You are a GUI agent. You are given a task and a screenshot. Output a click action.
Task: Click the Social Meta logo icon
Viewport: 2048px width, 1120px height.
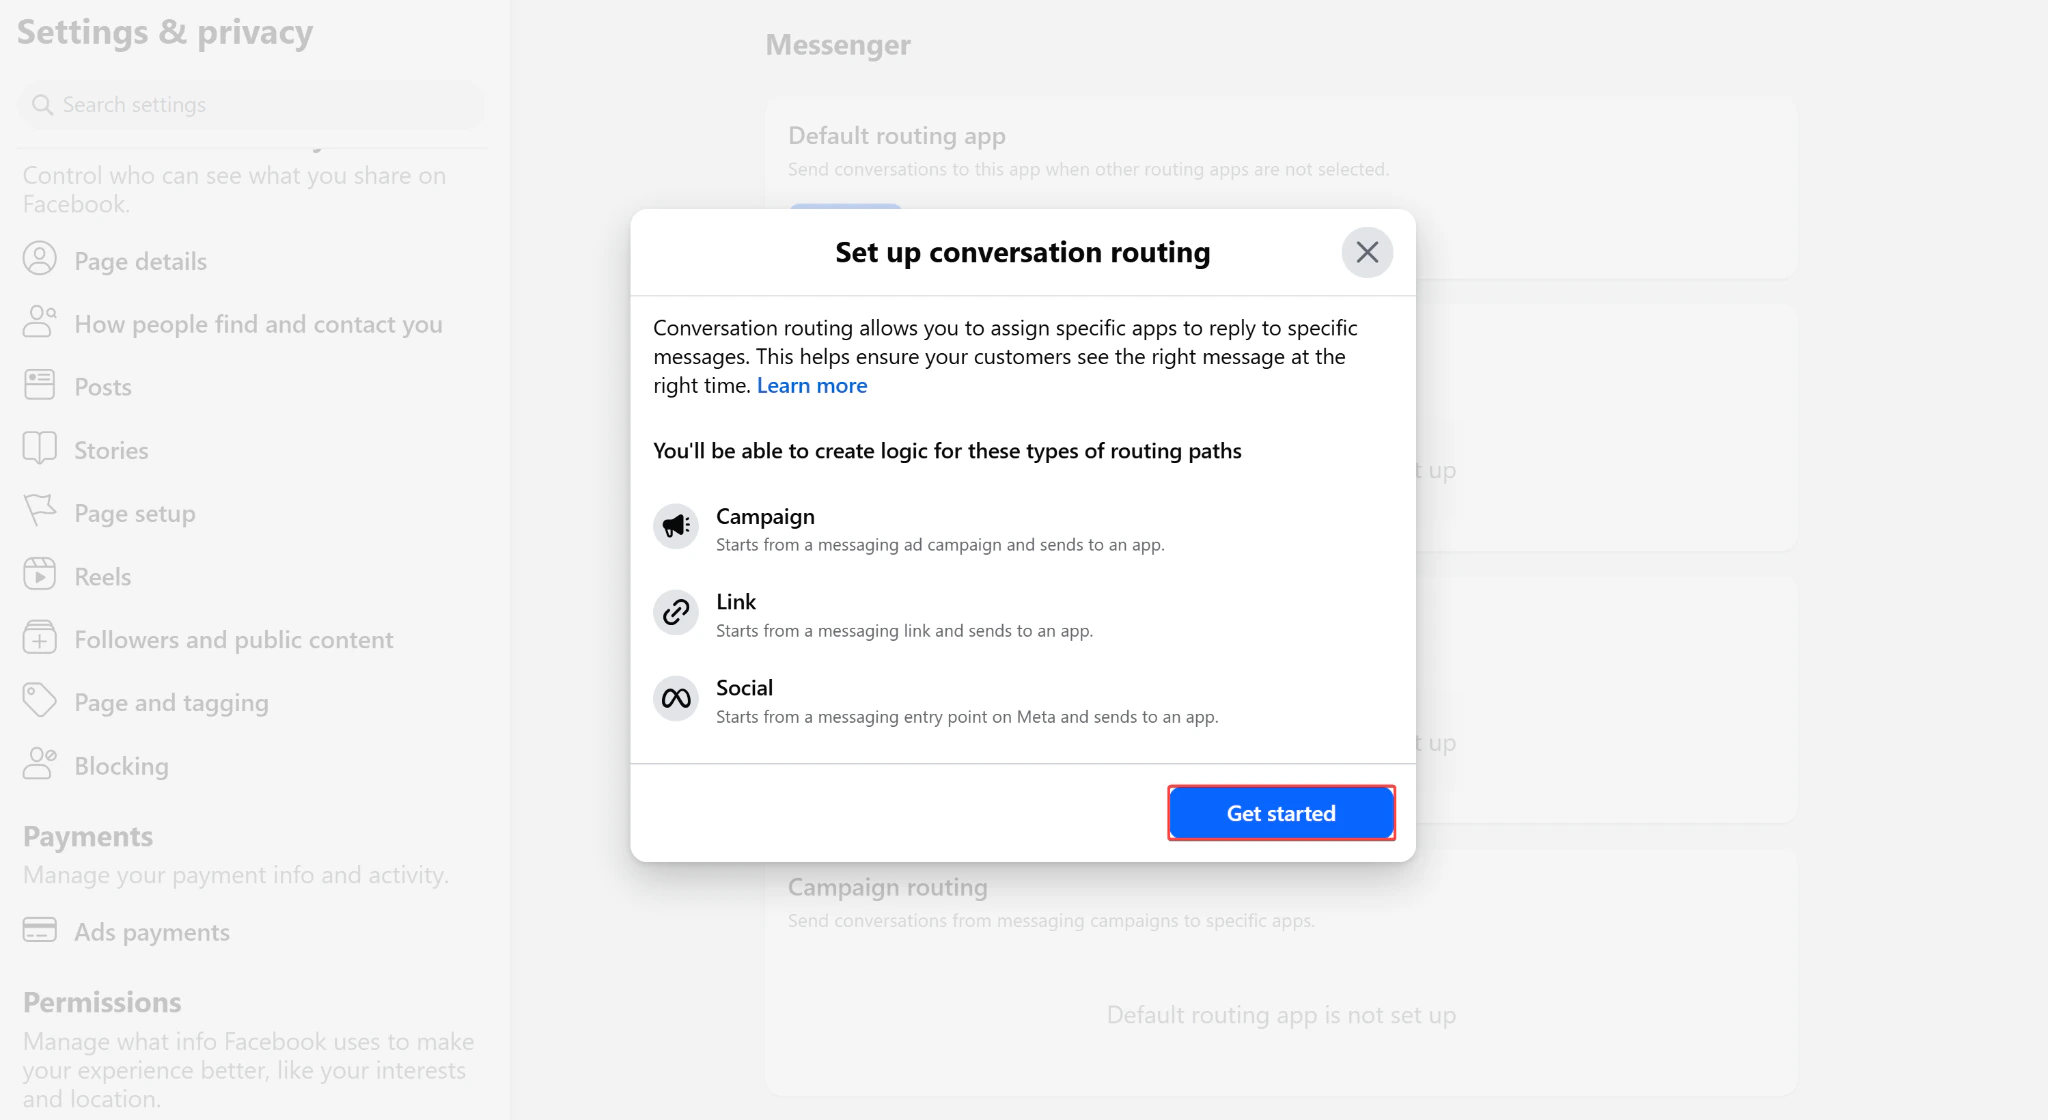[676, 698]
